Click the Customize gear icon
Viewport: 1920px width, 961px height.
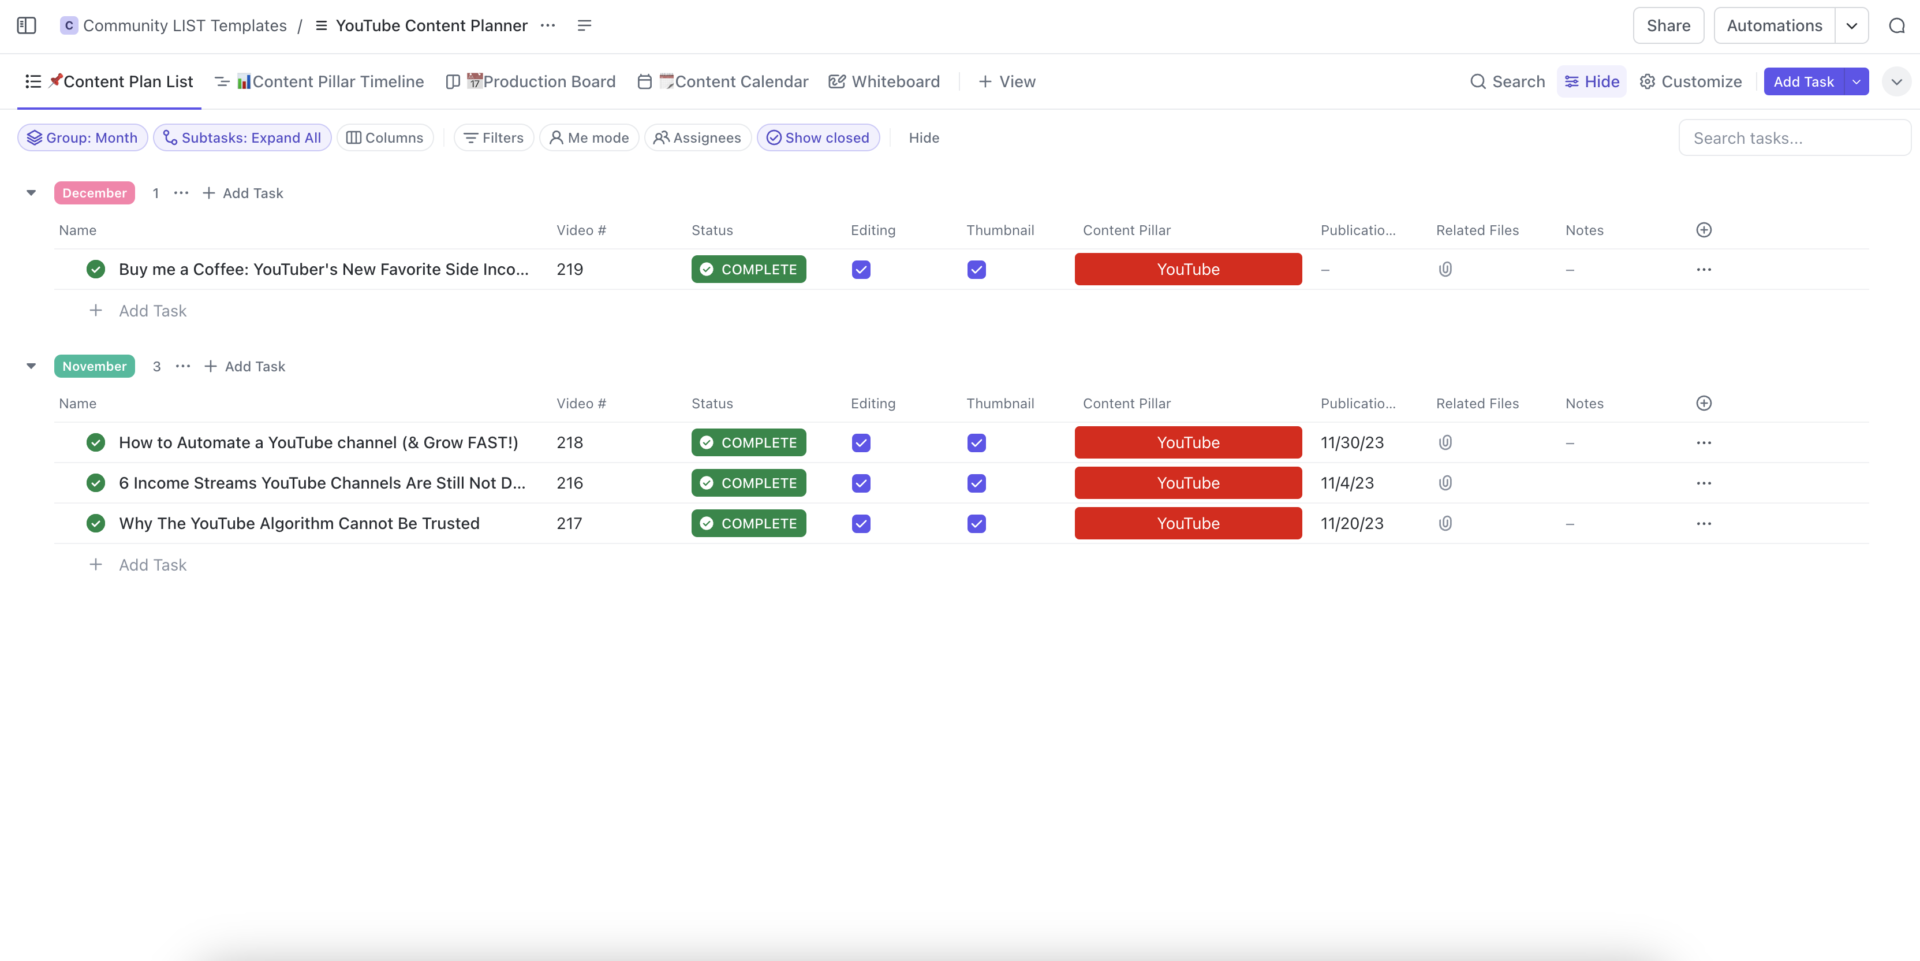(x=1648, y=82)
